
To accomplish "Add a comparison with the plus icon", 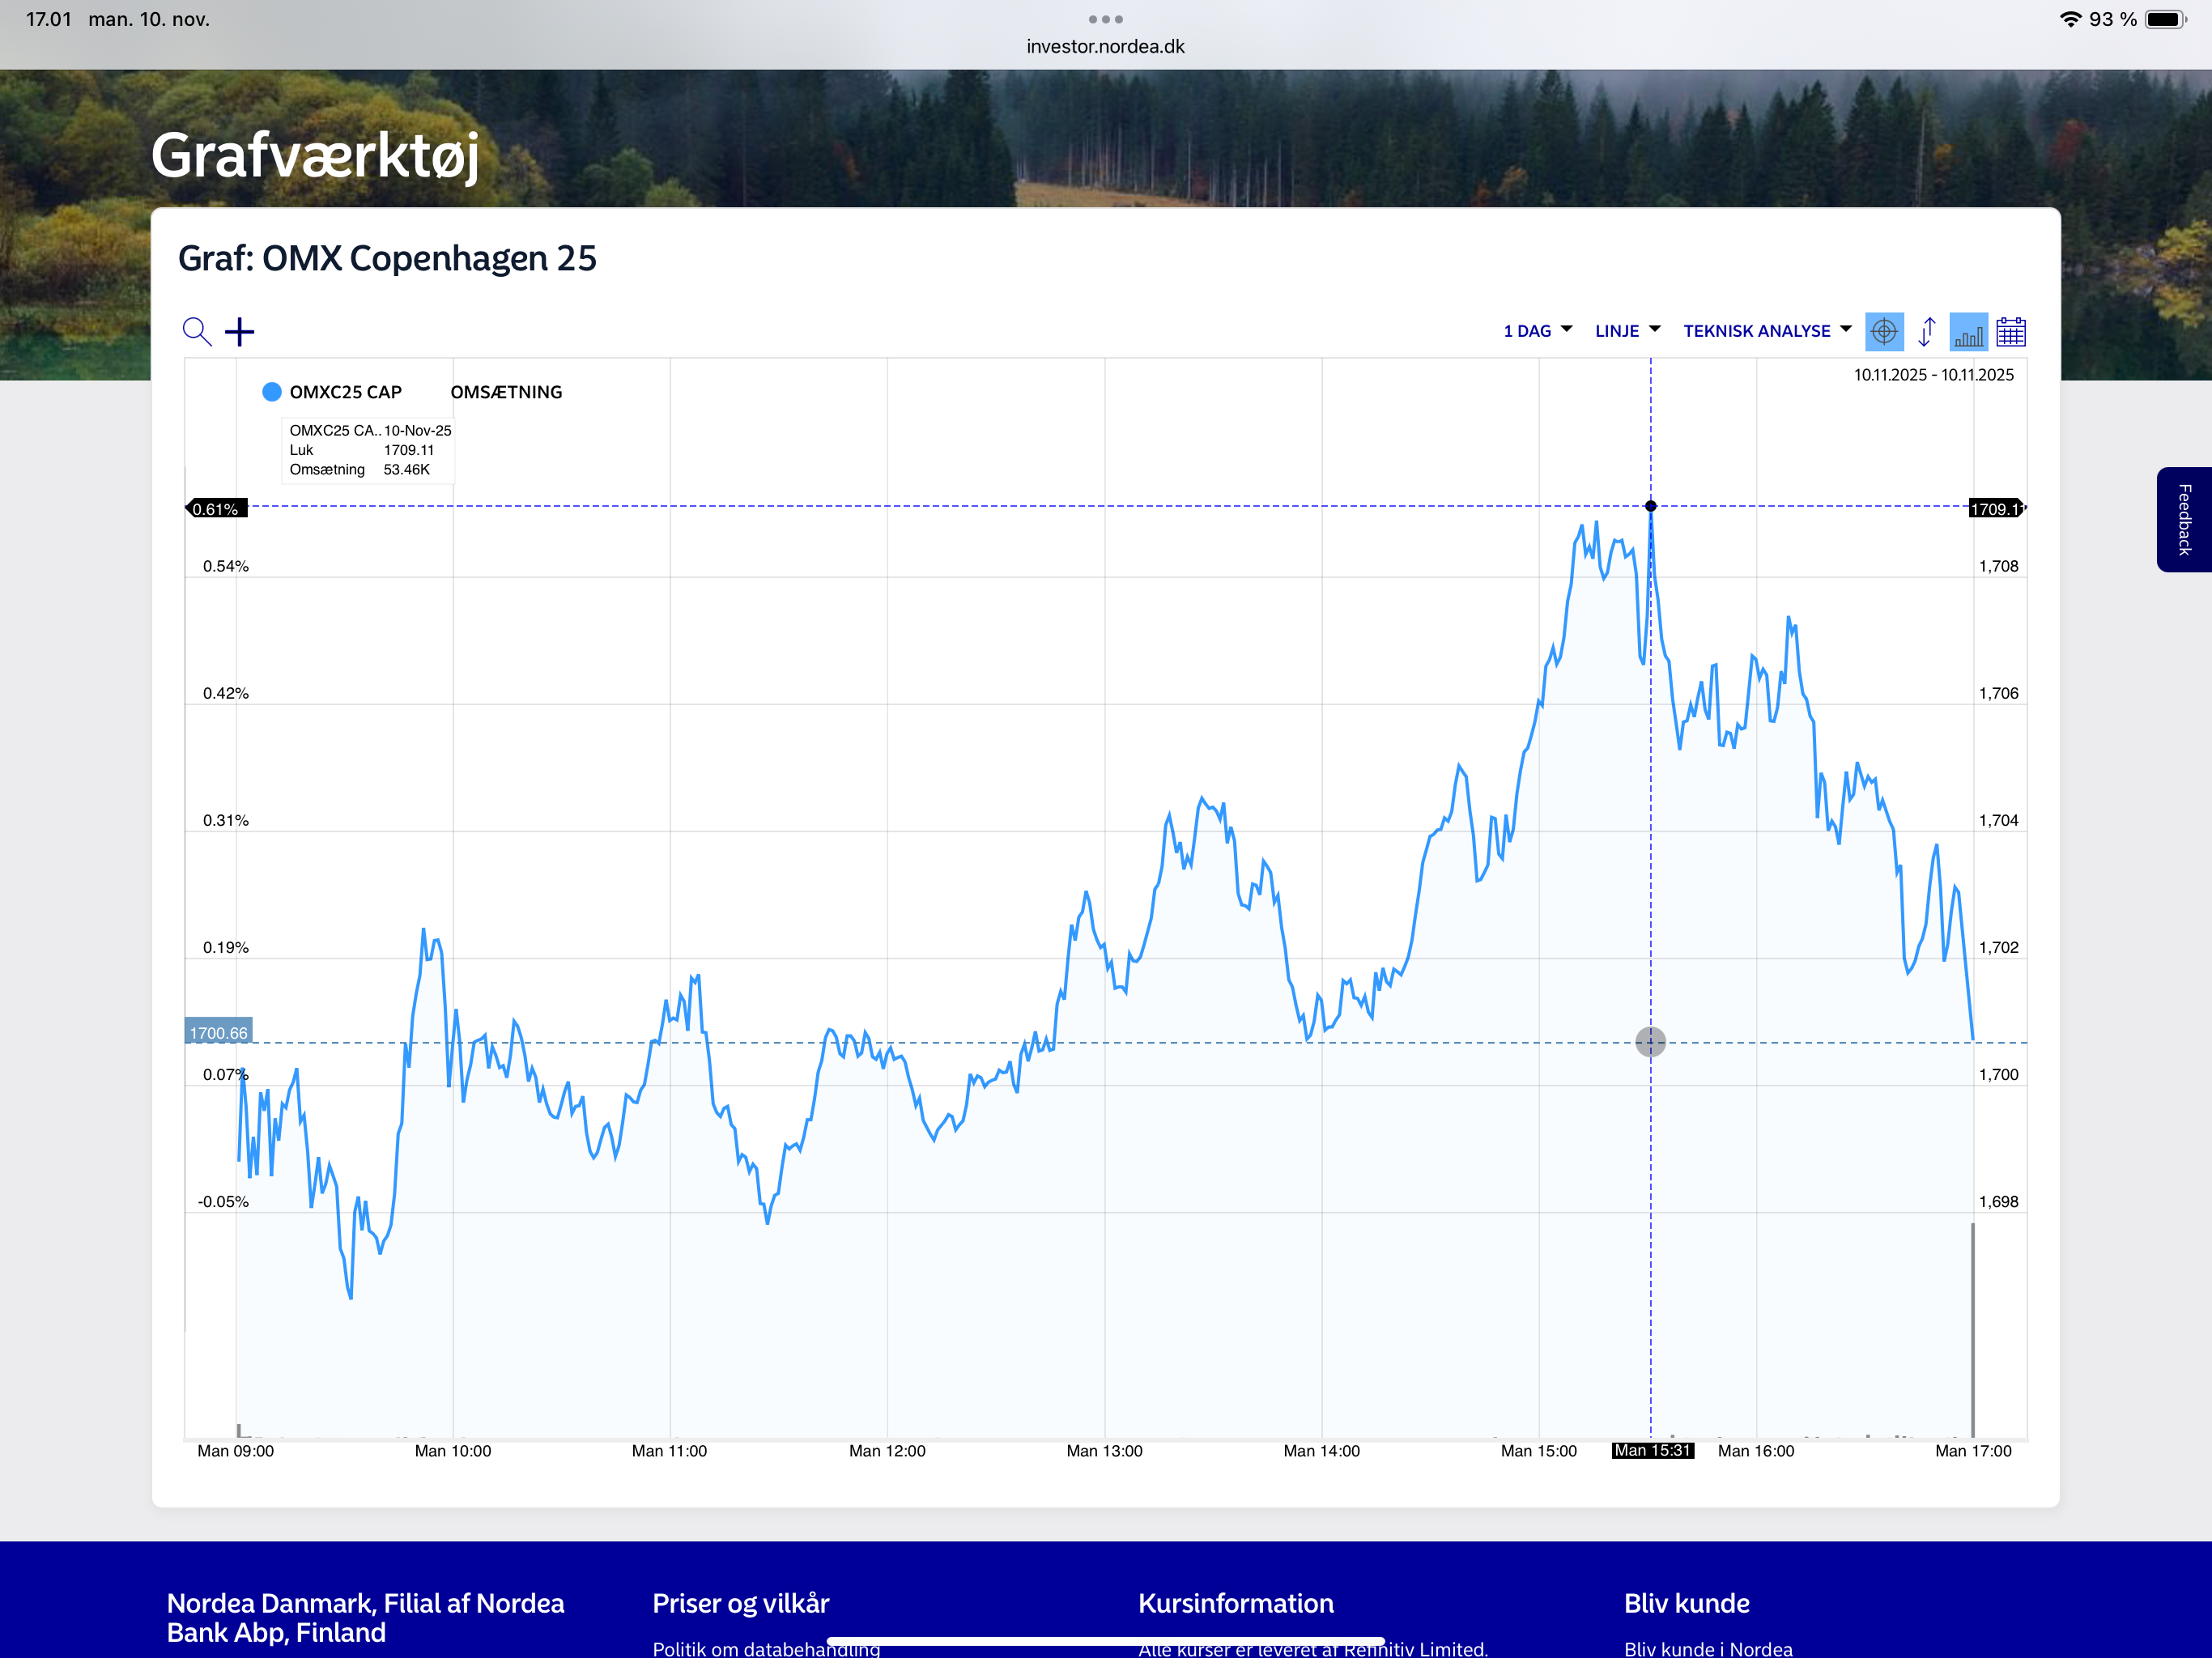I will point(239,331).
